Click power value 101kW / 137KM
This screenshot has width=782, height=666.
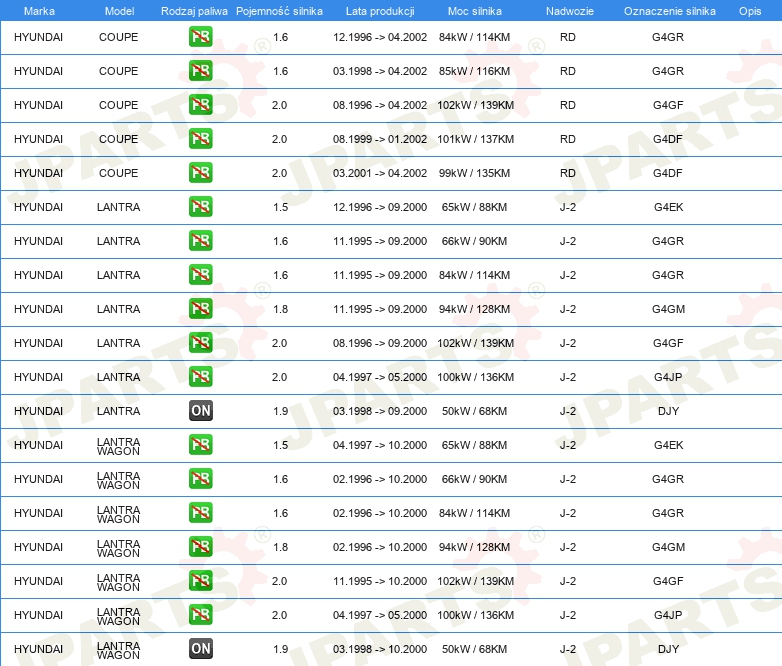475,139
